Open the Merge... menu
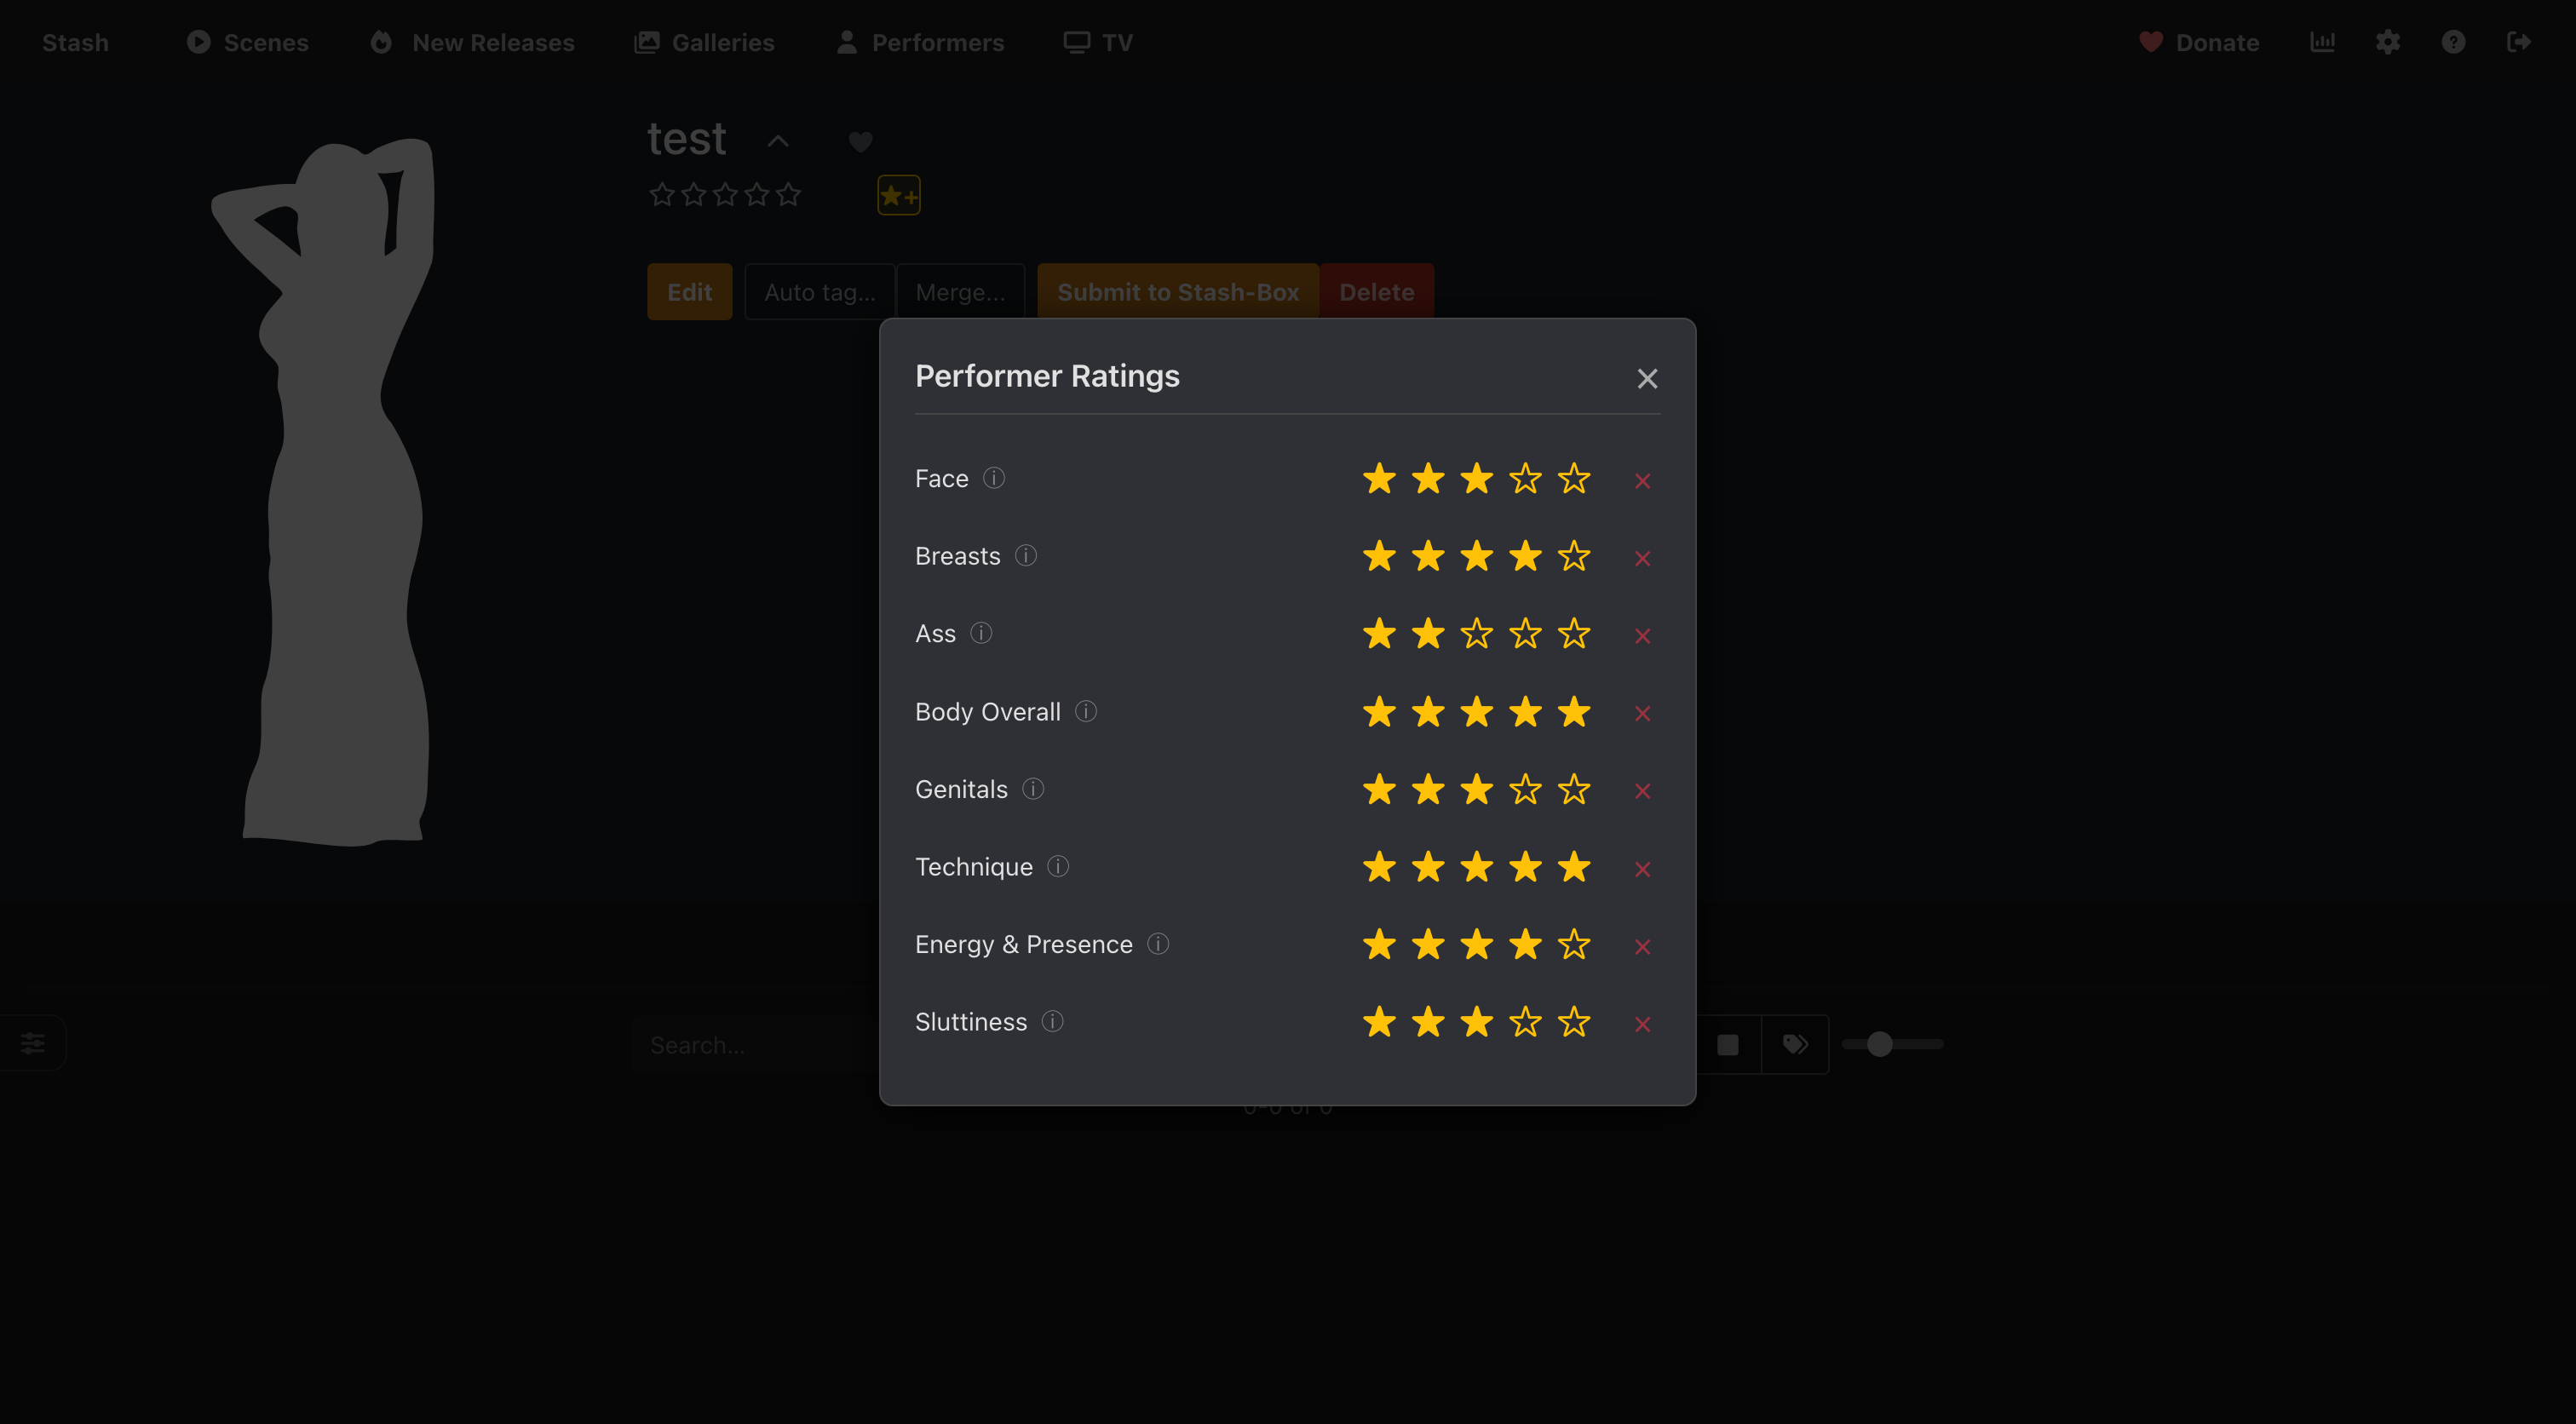 tap(960, 292)
